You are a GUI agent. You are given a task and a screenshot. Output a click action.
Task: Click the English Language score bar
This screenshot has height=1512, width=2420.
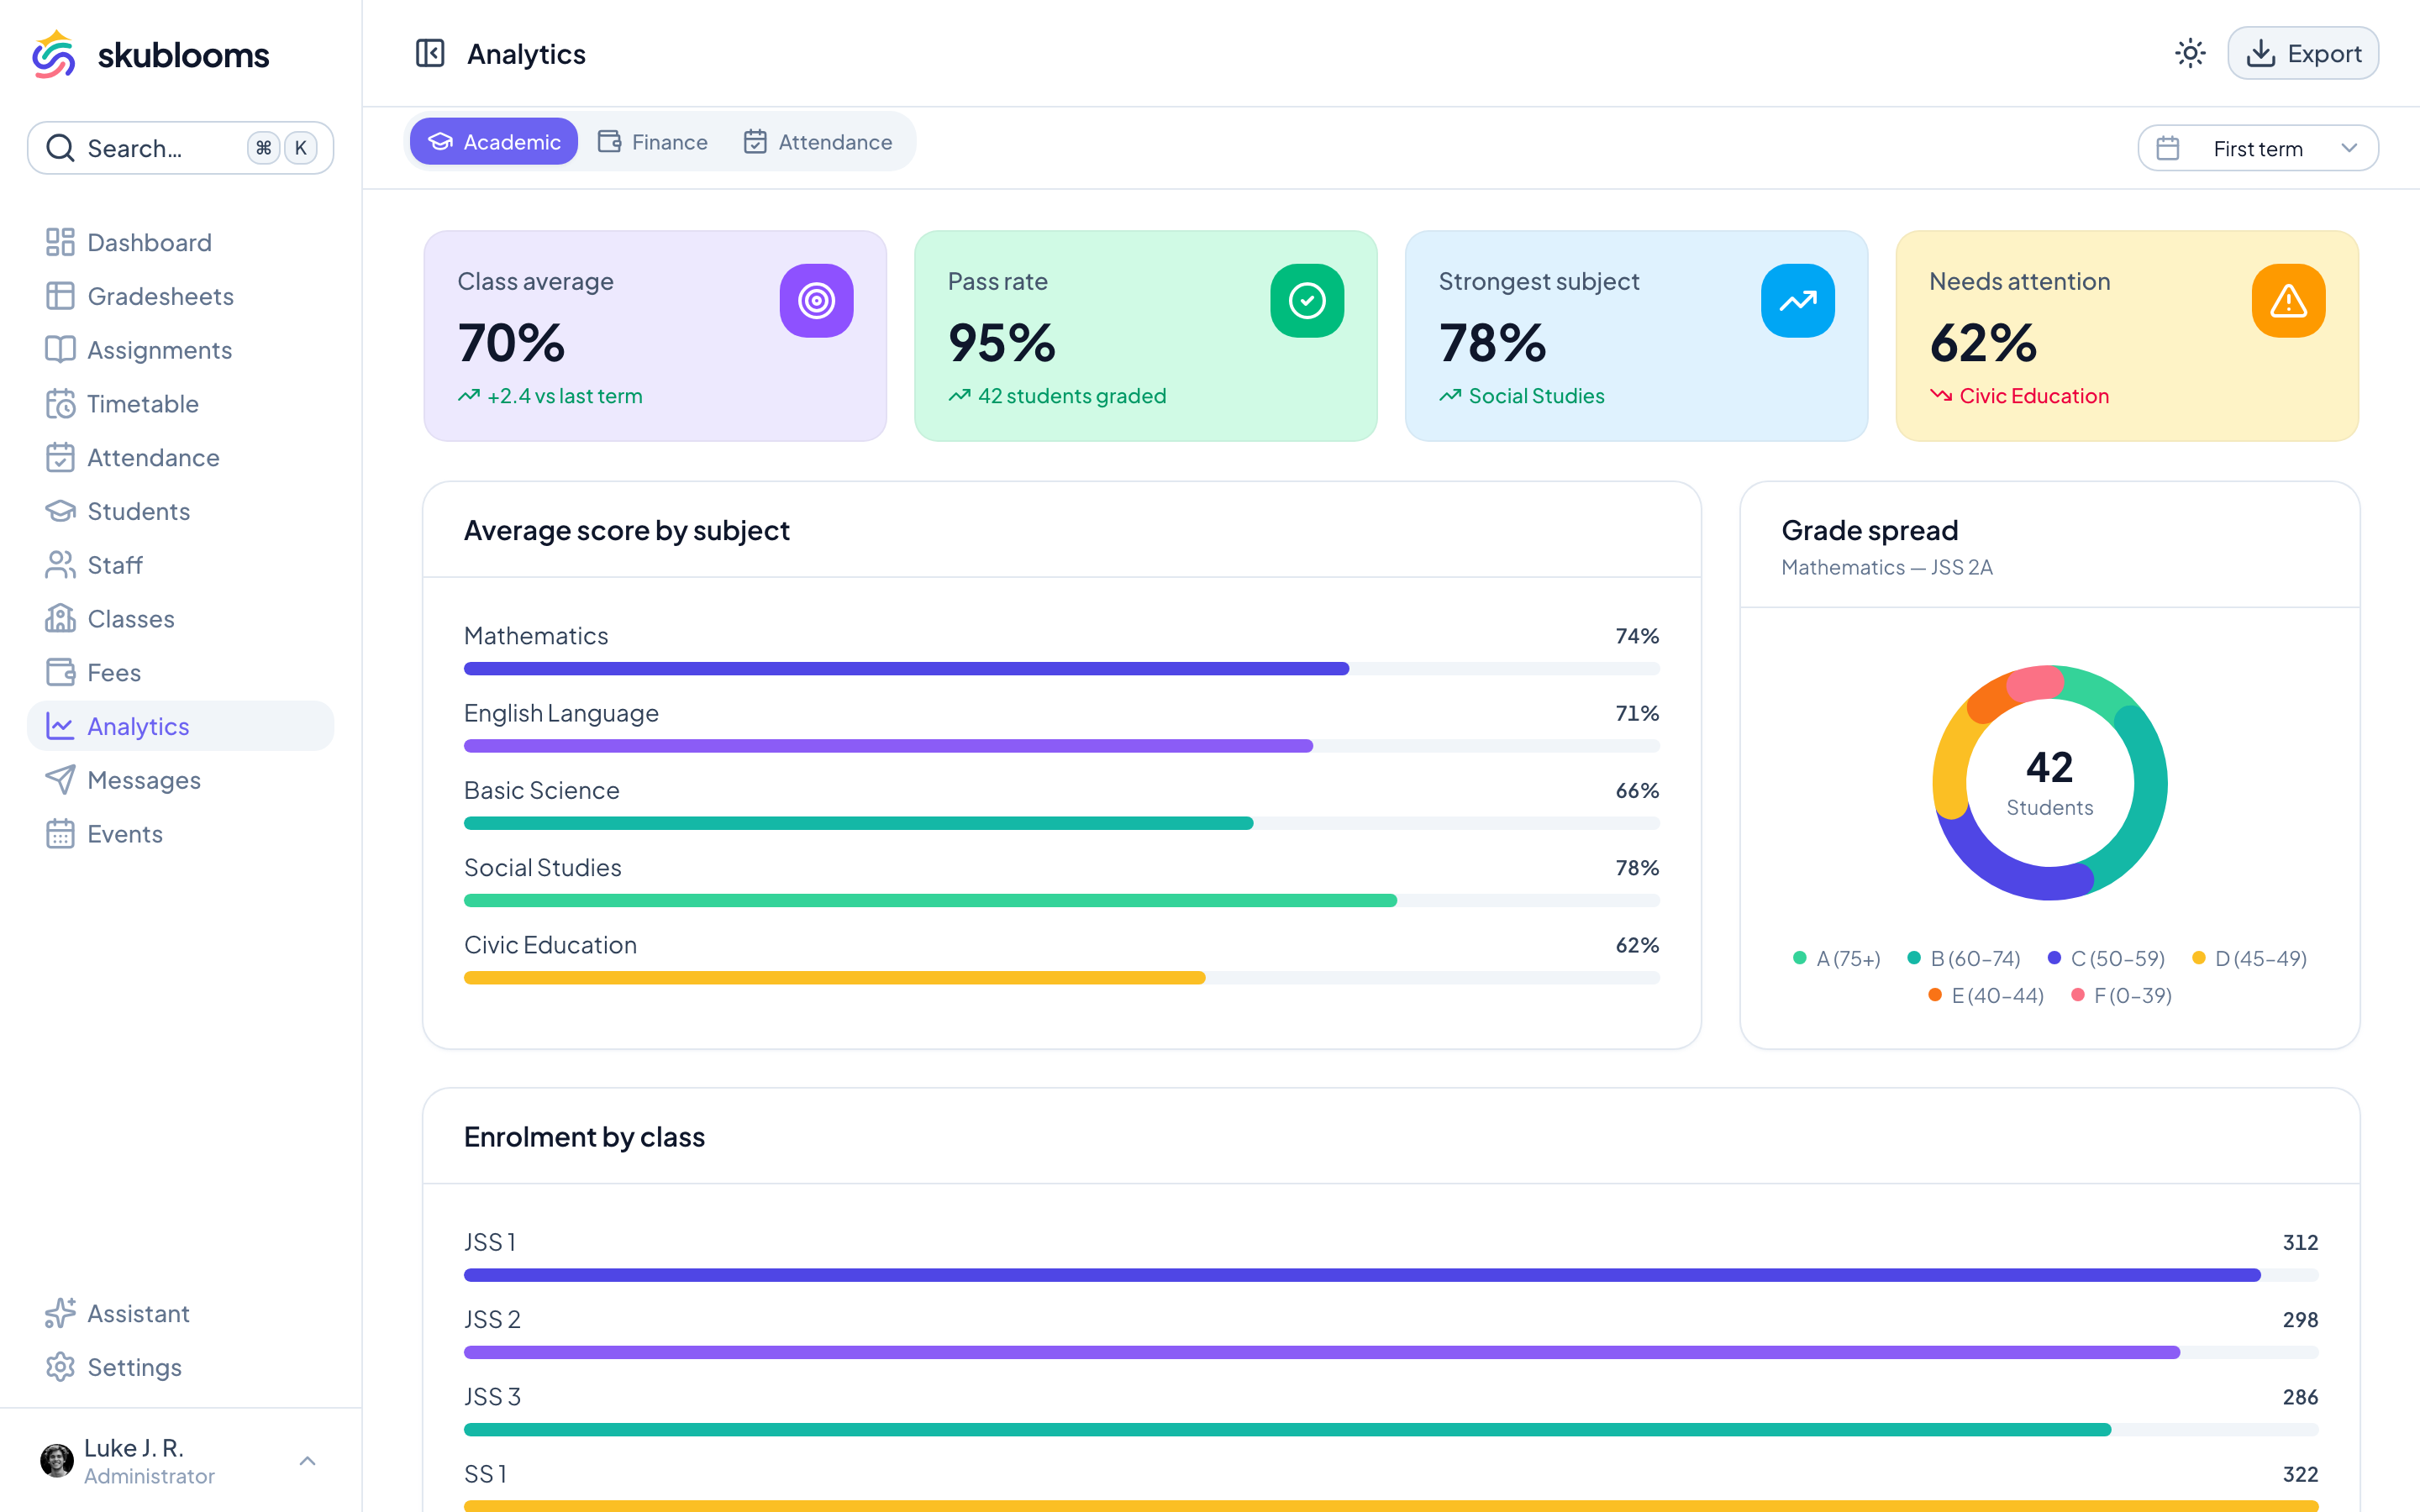(x=1062, y=746)
